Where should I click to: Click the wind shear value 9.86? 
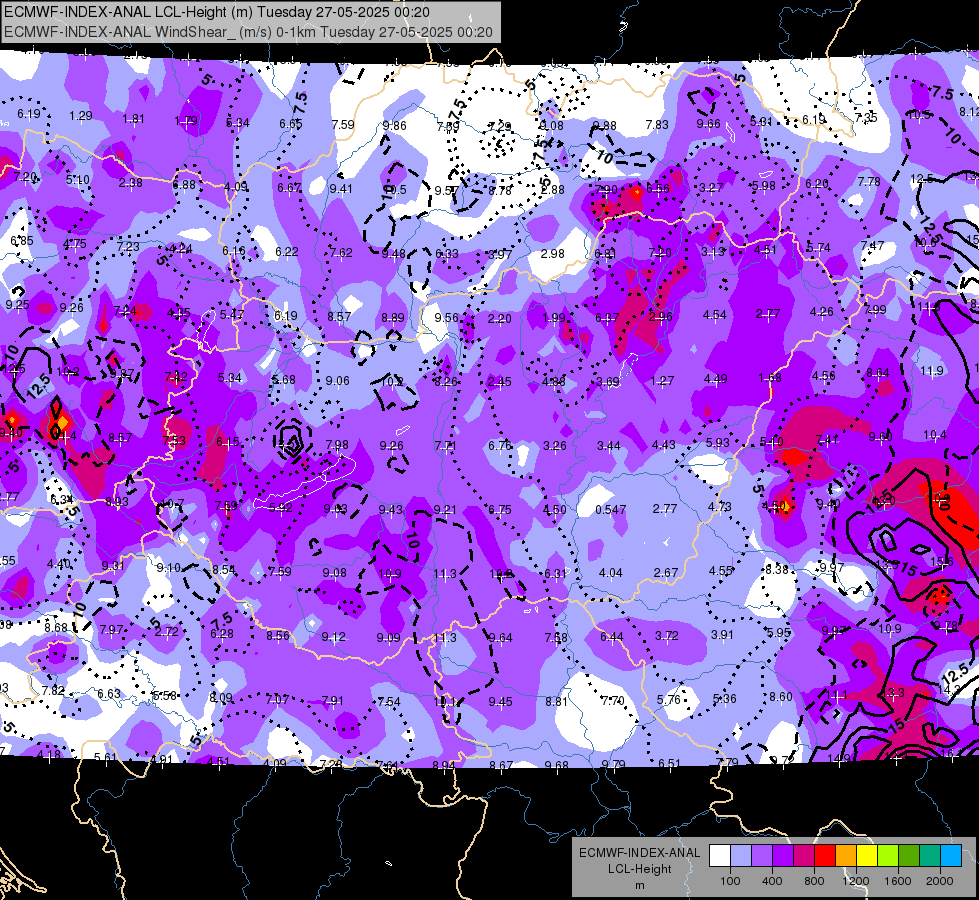coord(395,126)
